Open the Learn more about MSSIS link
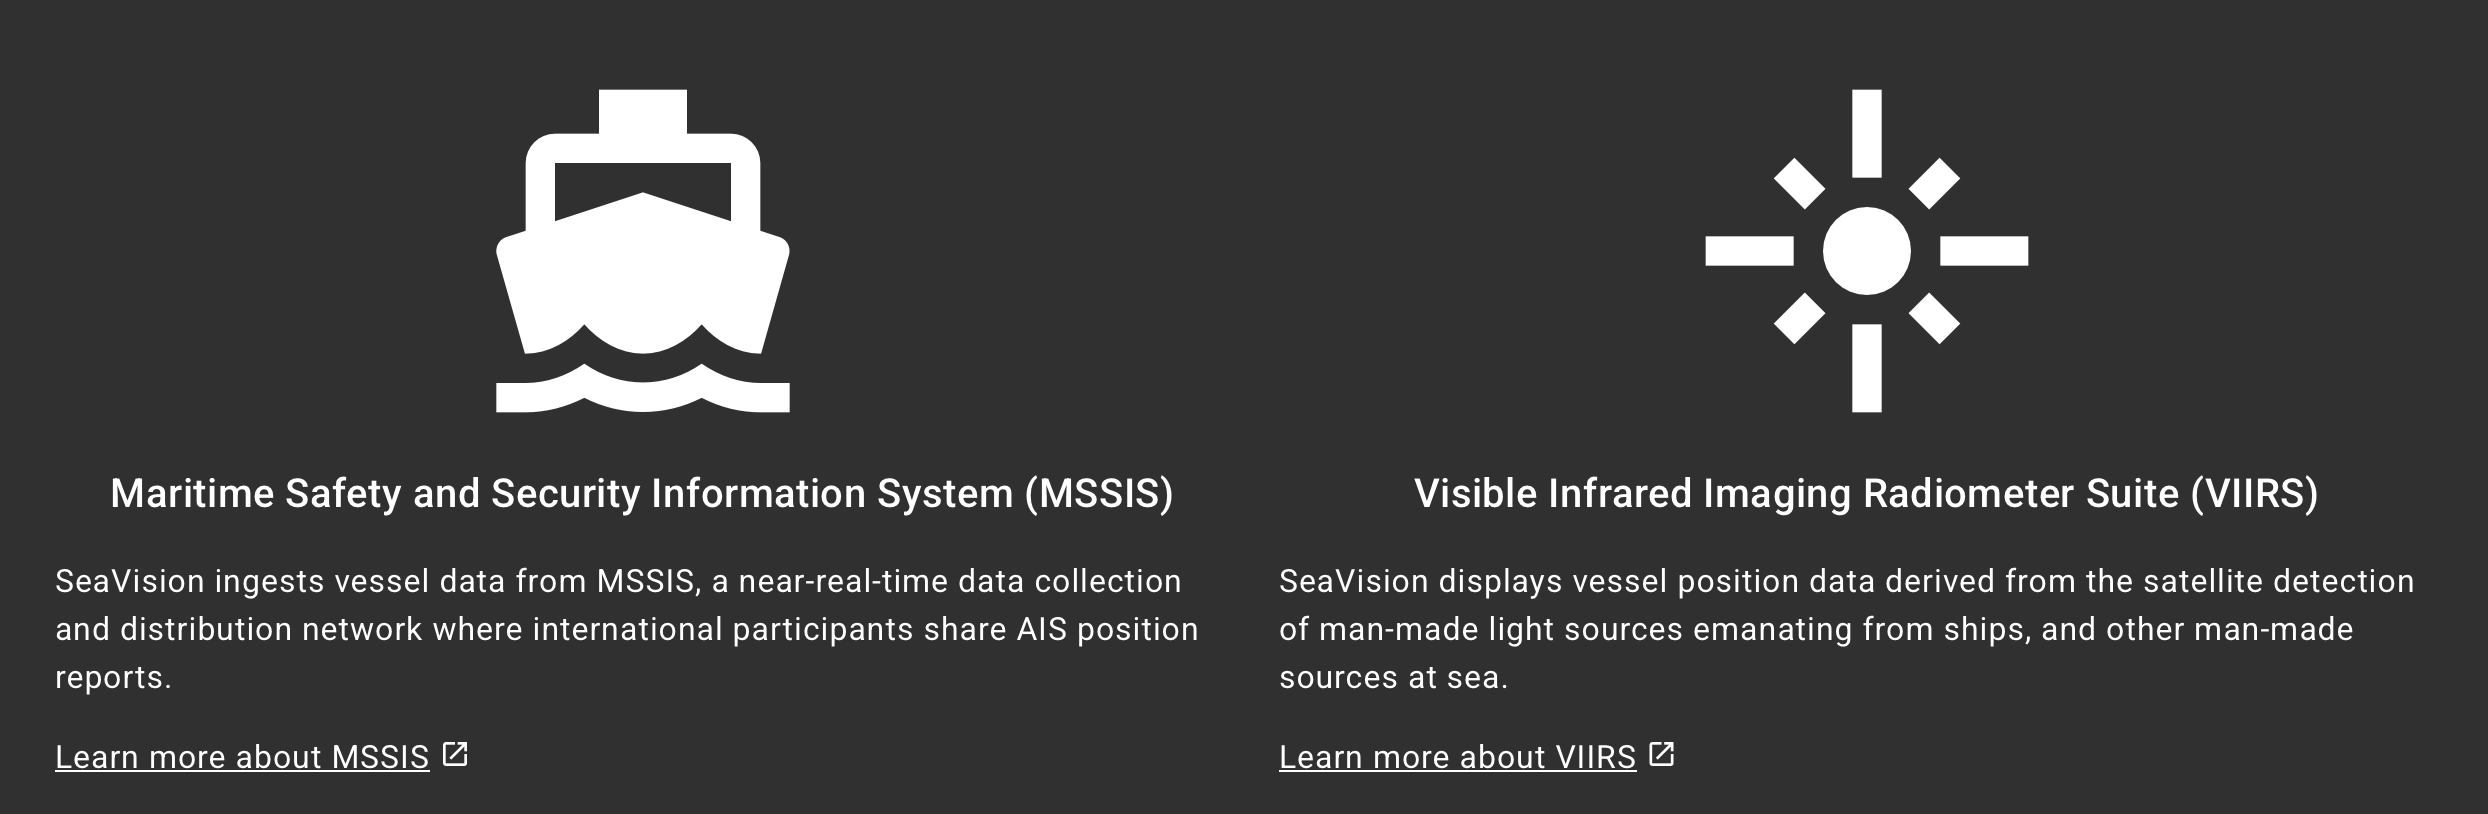The height and width of the screenshot is (814, 2488). pos(242,757)
